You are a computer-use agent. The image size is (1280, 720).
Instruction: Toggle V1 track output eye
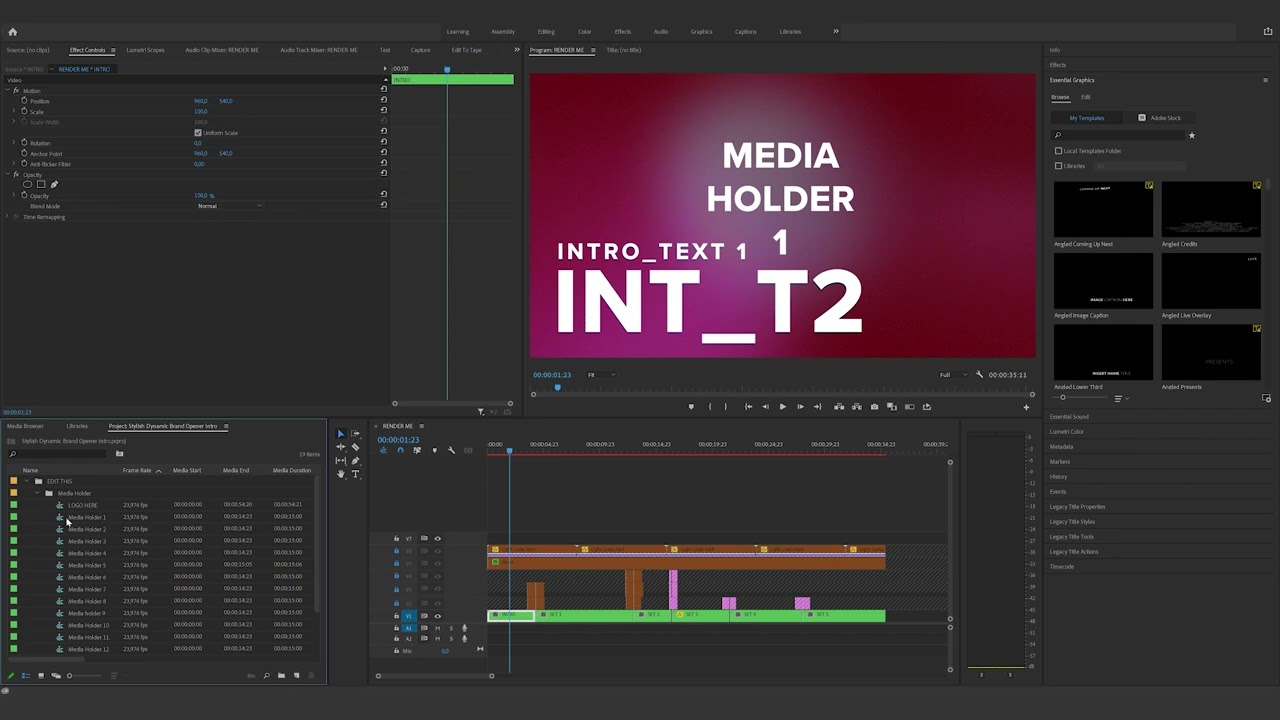click(x=437, y=616)
